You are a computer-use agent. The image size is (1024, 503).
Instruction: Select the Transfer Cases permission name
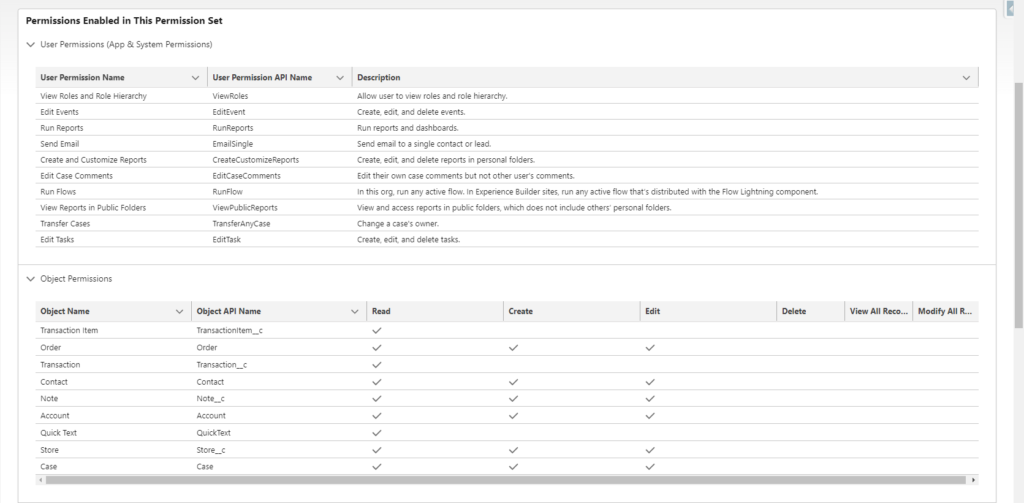(x=65, y=224)
